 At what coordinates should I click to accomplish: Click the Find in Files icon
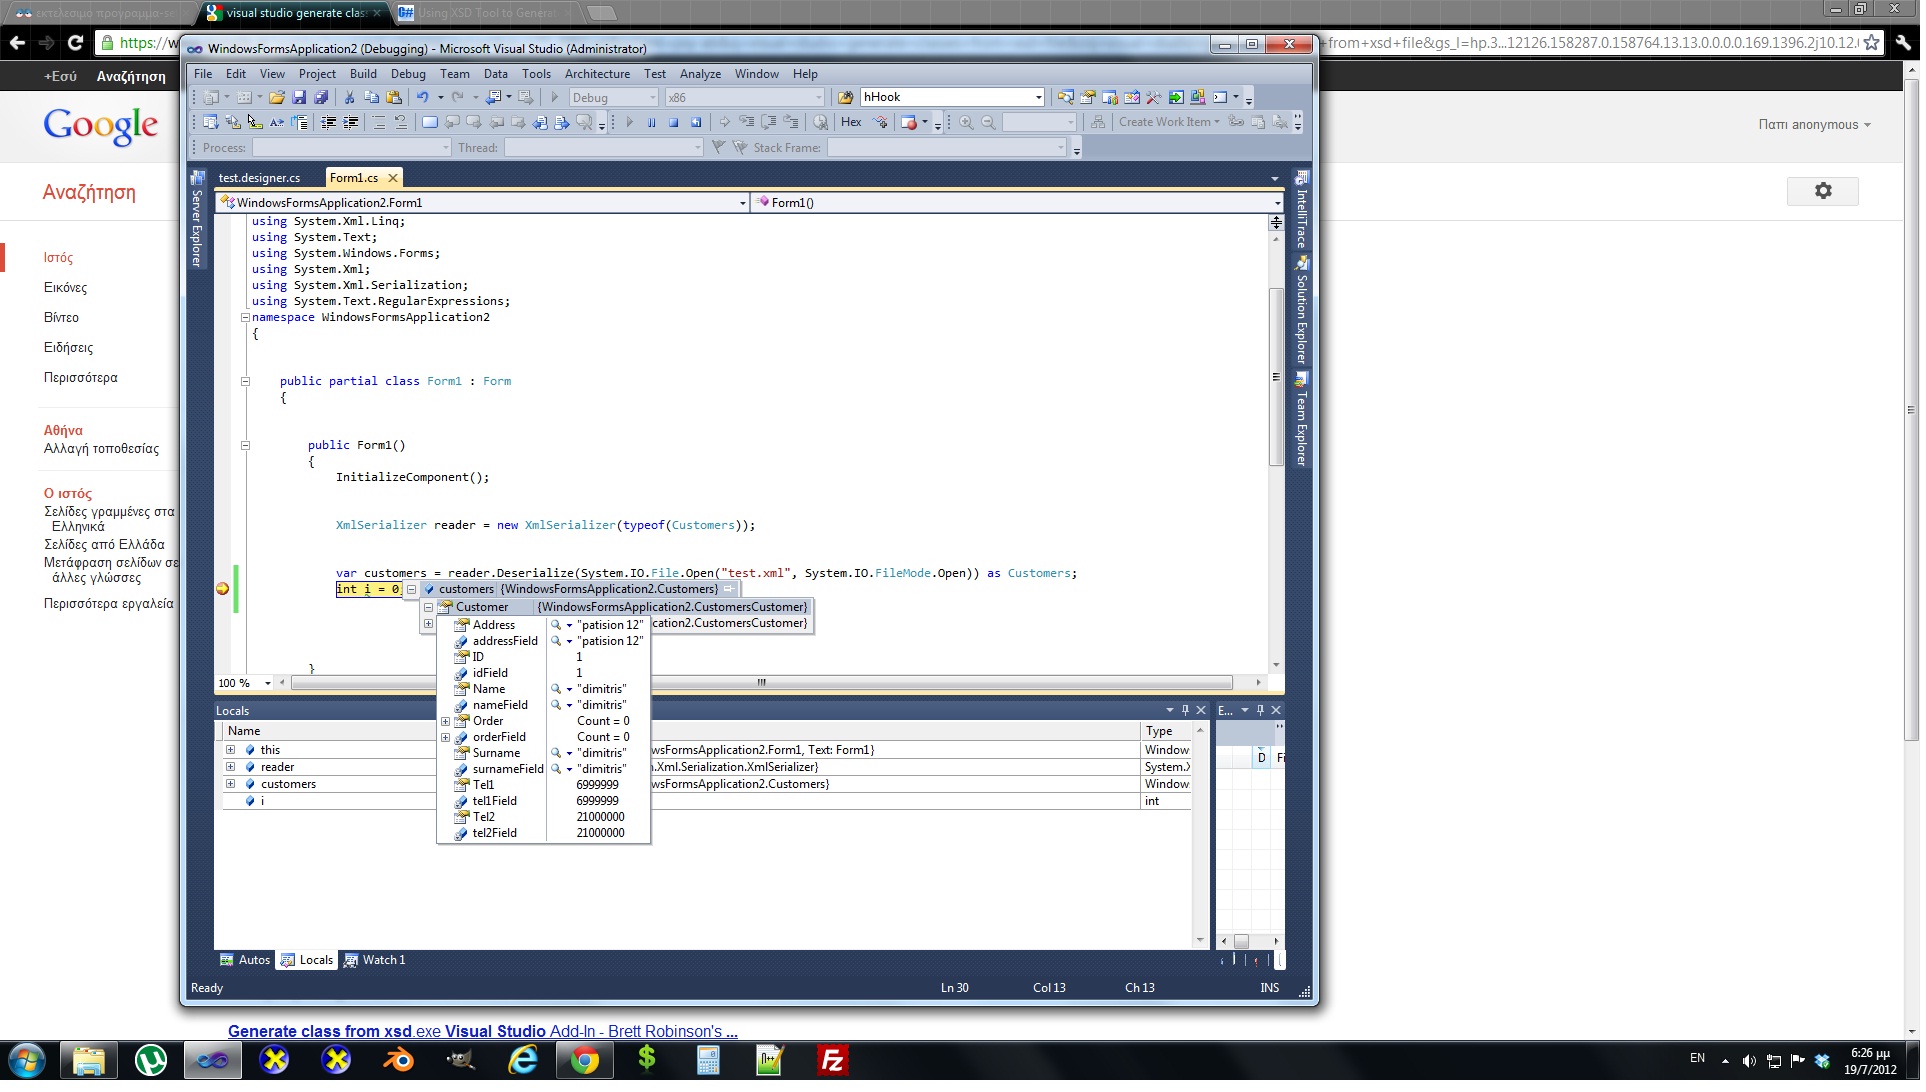click(x=846, y=97)
